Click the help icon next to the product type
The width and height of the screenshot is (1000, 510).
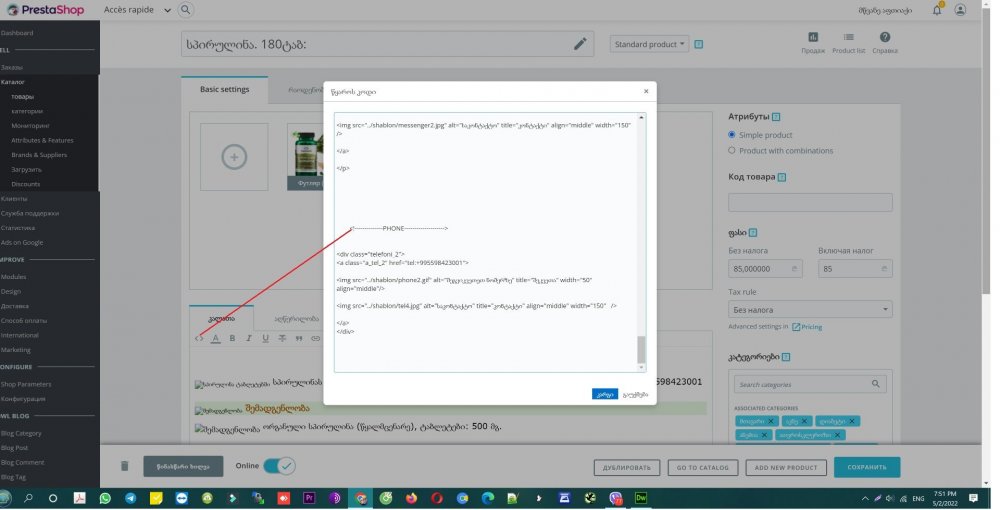tap(698, 45)
